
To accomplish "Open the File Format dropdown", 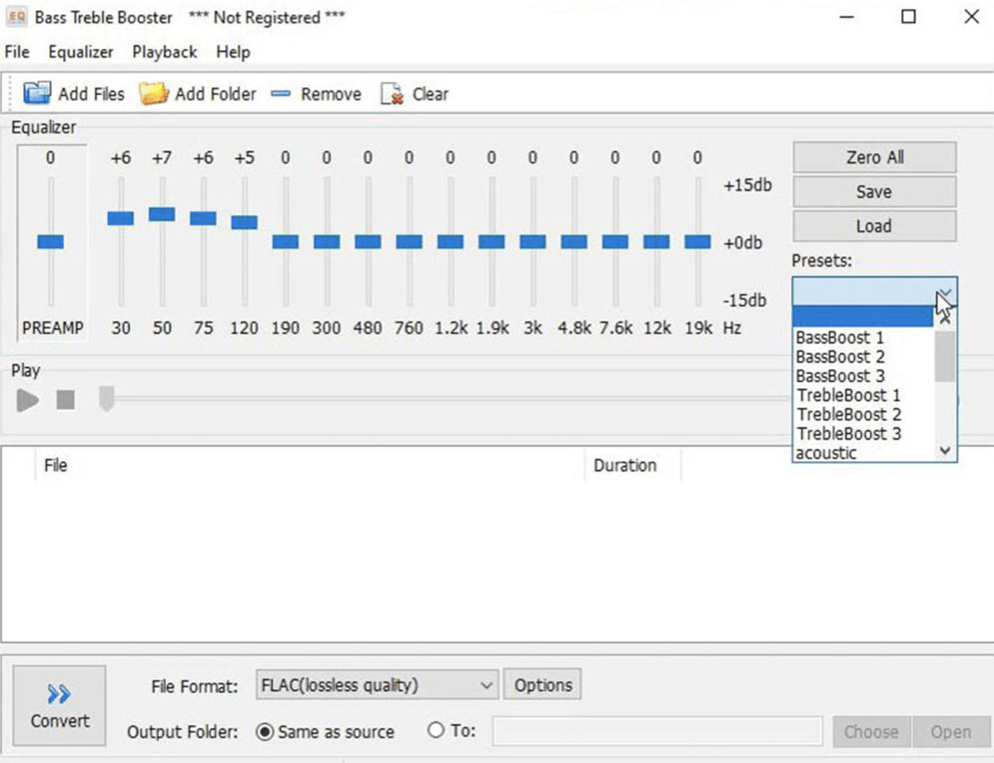I will [x=376, y=685].
